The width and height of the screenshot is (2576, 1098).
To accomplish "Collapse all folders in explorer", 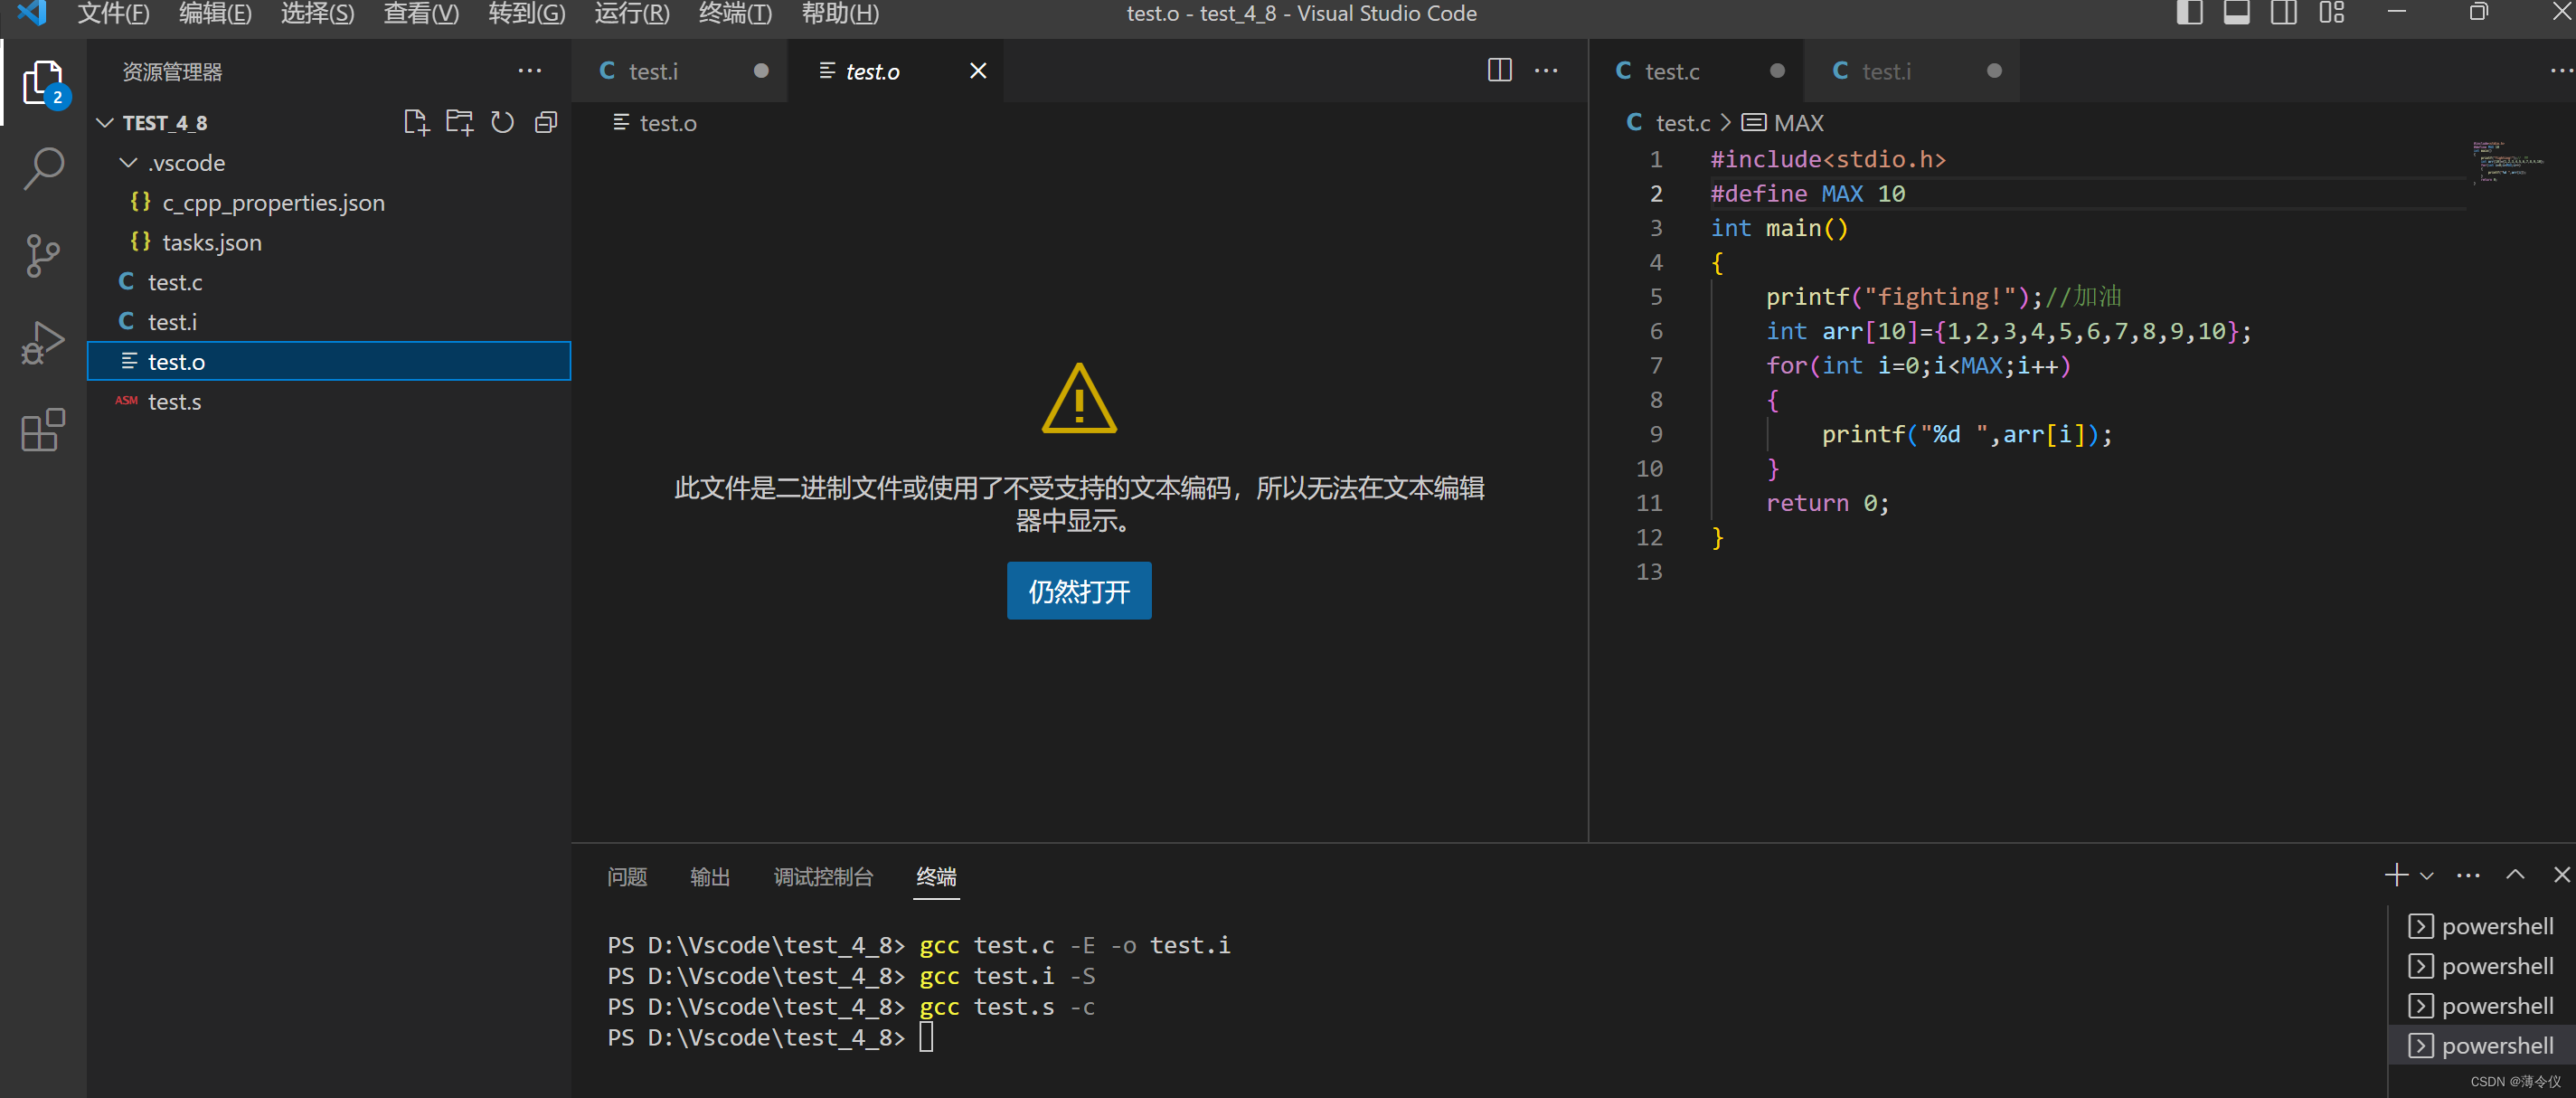I will tap(546, 123).
